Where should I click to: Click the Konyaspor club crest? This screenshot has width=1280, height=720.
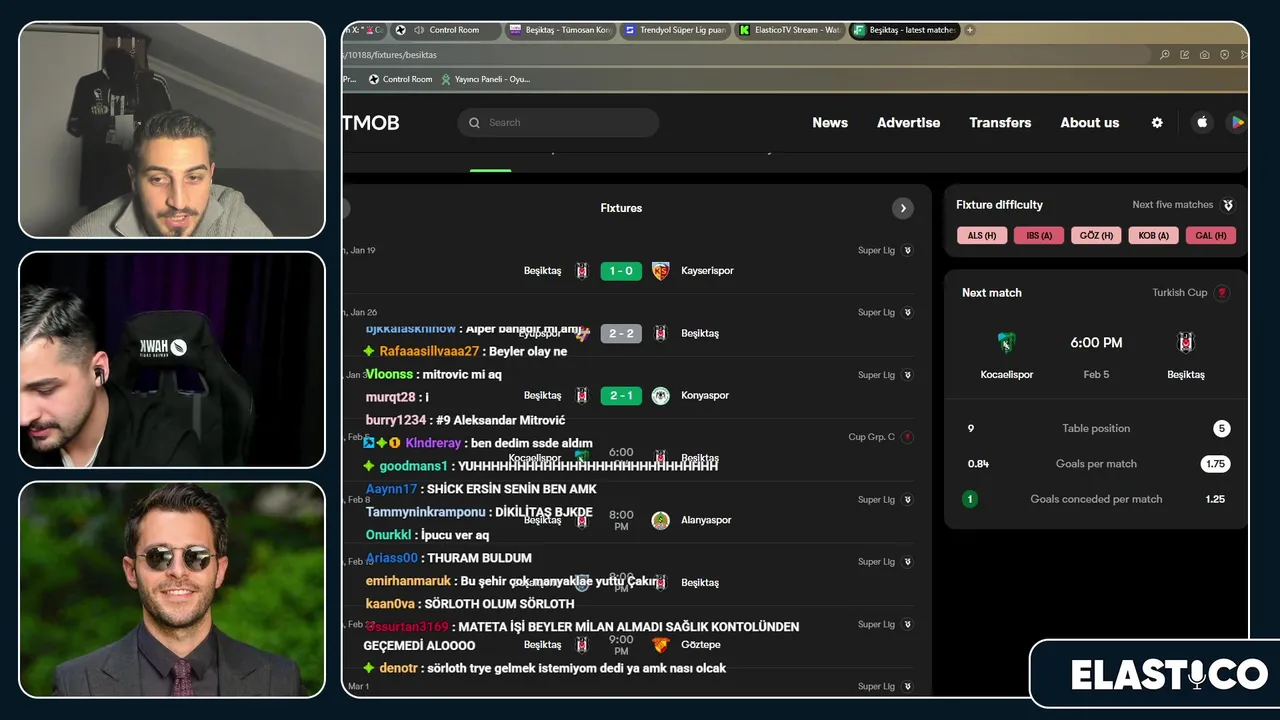tap(660, 395)
